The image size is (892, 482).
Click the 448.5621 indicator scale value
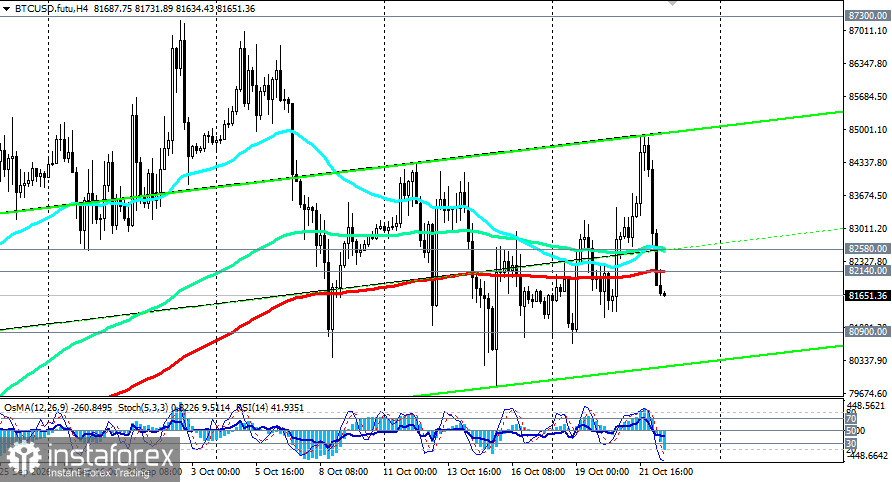(x=865, y=406)
